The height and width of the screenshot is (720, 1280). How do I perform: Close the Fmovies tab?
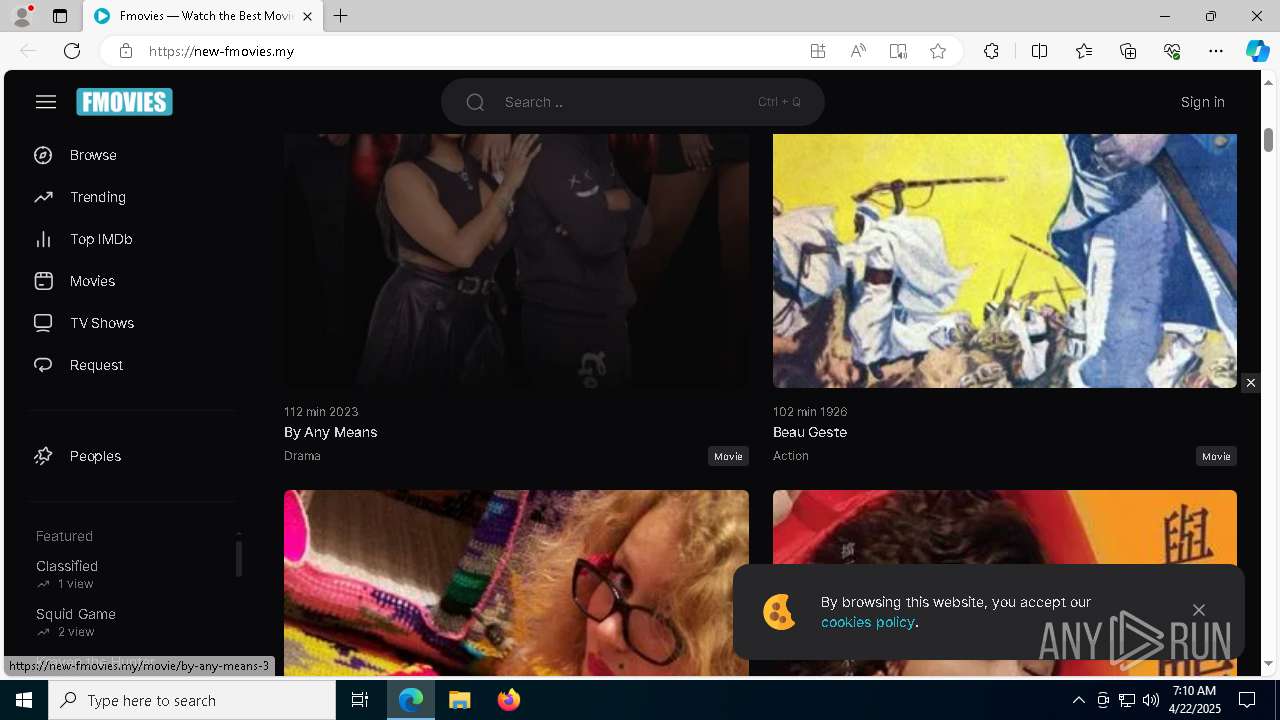[307, 16]
